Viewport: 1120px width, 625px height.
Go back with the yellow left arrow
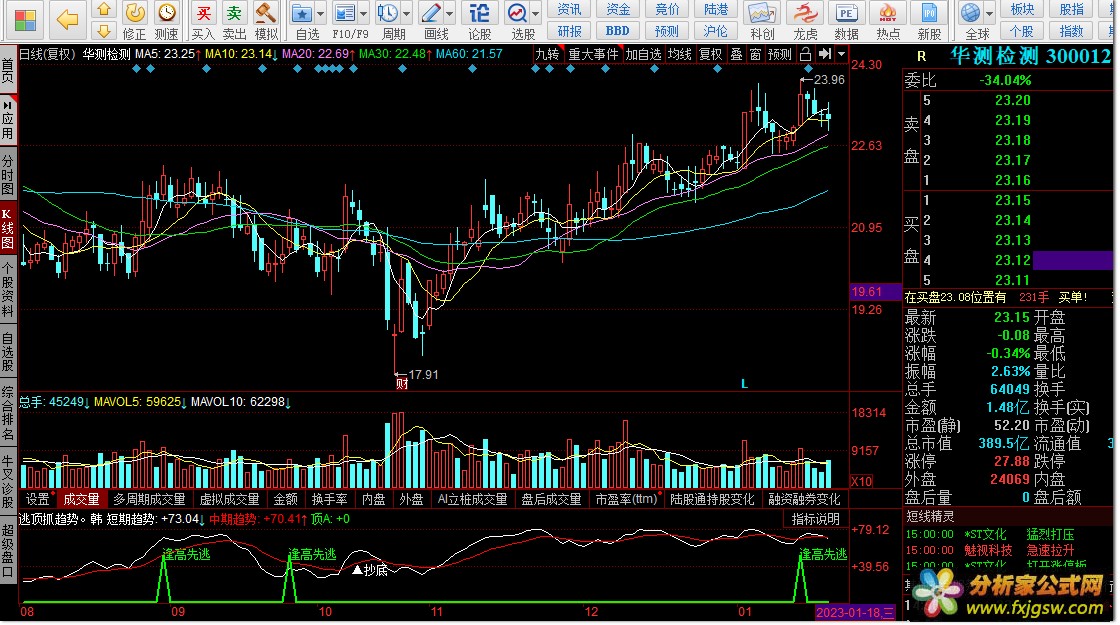67,20
